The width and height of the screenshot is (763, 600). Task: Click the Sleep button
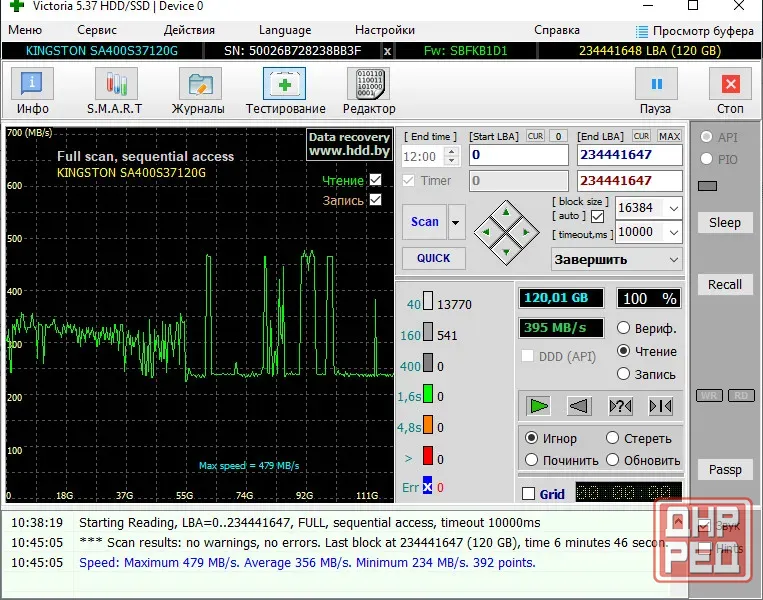coord(724,222)
